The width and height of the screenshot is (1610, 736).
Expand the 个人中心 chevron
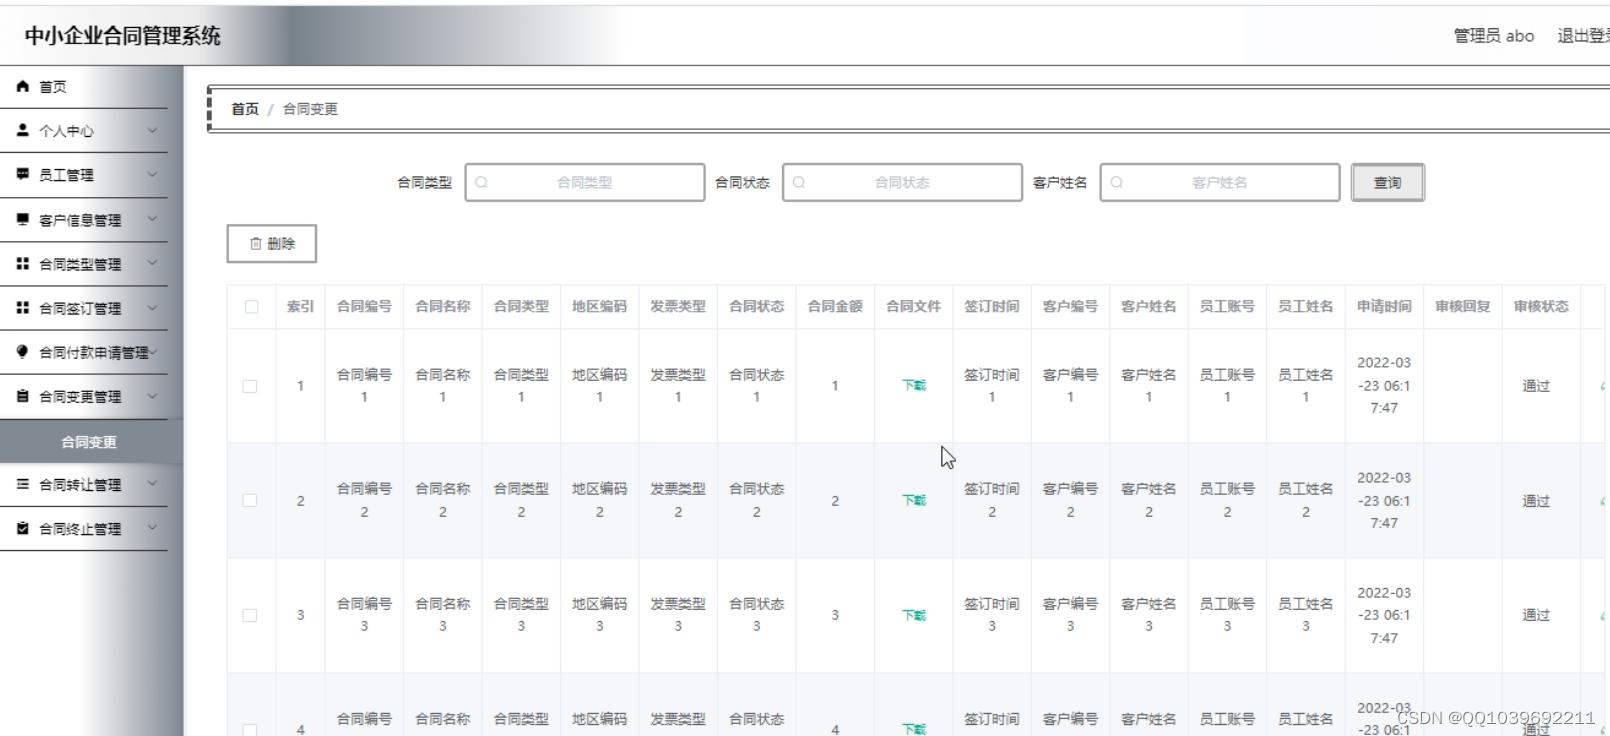[x=152, y=131]
